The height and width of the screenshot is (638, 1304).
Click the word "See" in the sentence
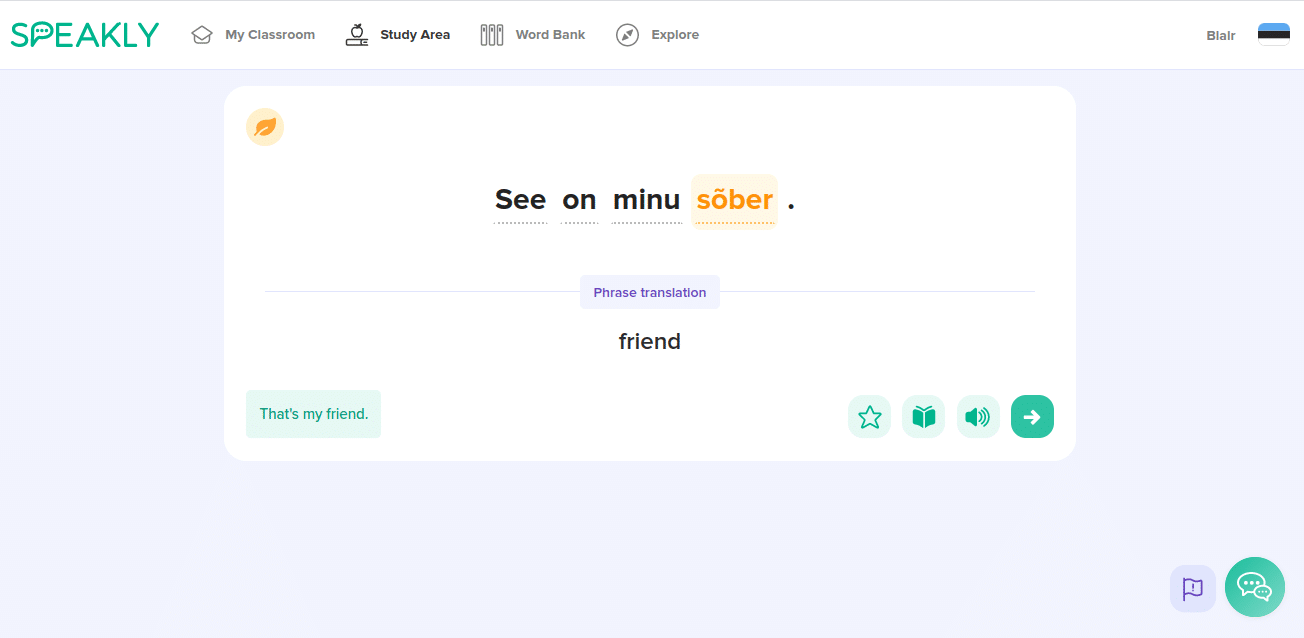tap(520, 200)
